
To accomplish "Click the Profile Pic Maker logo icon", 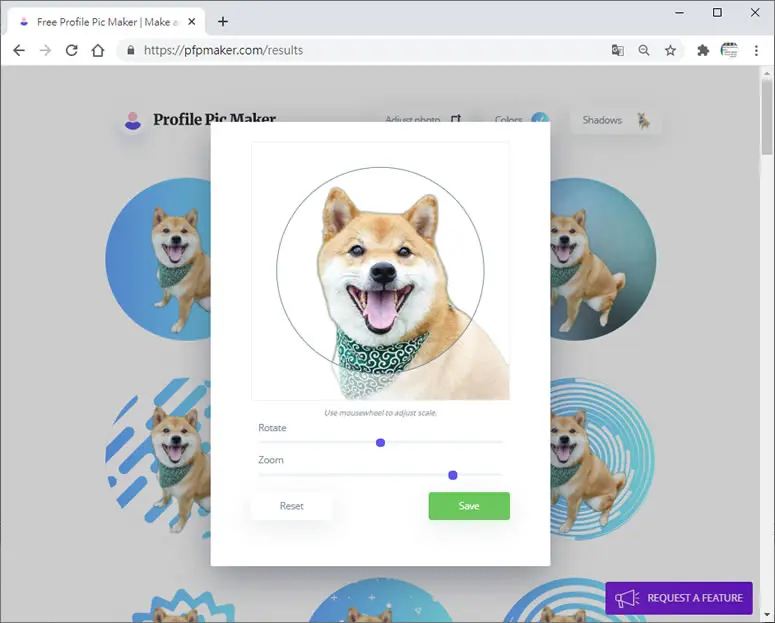I will (x=132, y=120).
